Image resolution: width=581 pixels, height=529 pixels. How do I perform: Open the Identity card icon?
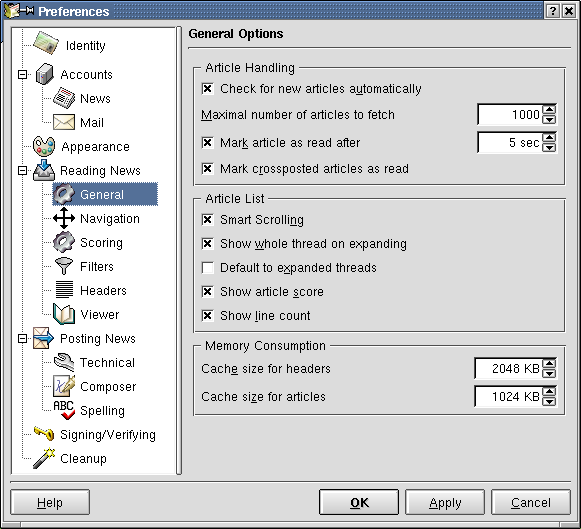click(x=46, y=43)
